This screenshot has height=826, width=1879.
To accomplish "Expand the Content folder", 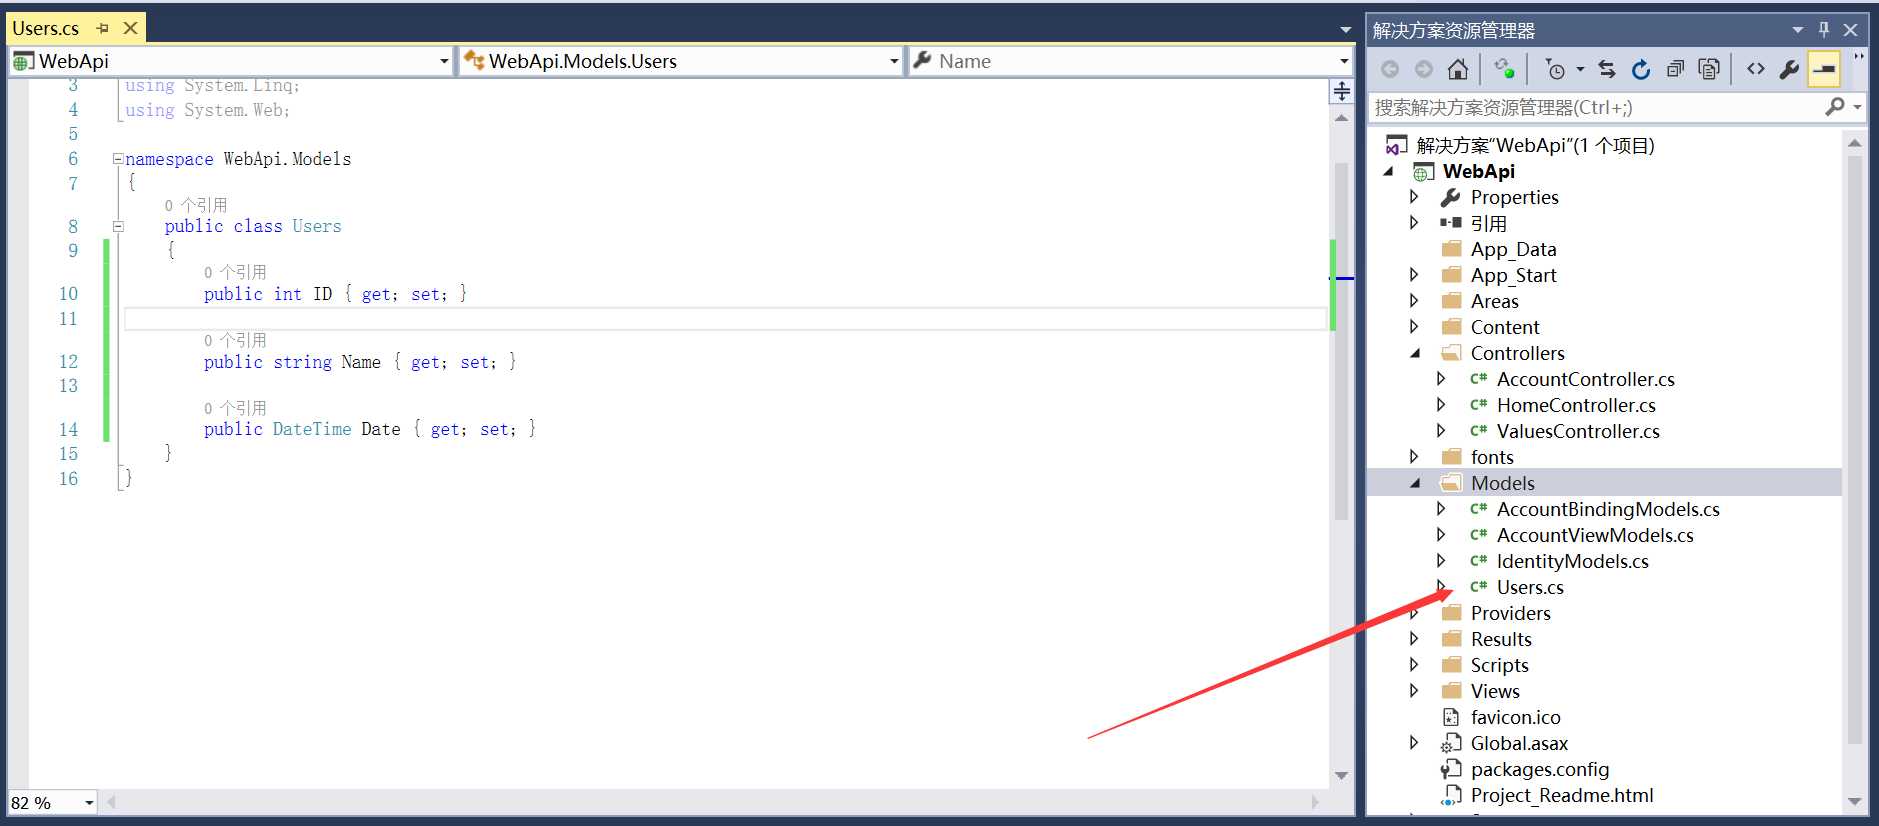I will [x=1414, y=327].
